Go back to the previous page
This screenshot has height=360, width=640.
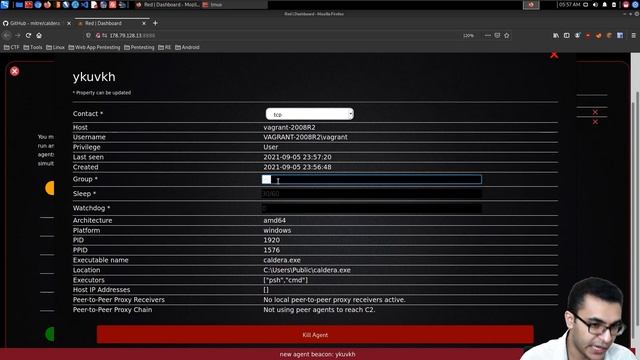tap(7, 36)
